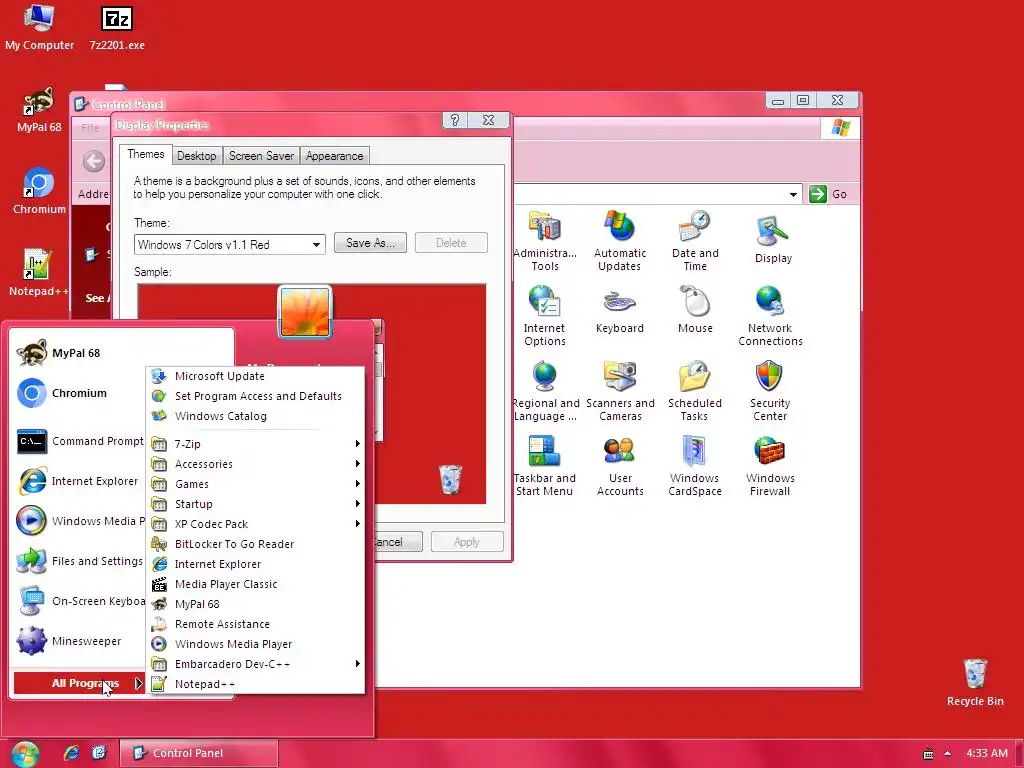
Task: Open Set Program Access and Defaults
Action: [256, 396]
